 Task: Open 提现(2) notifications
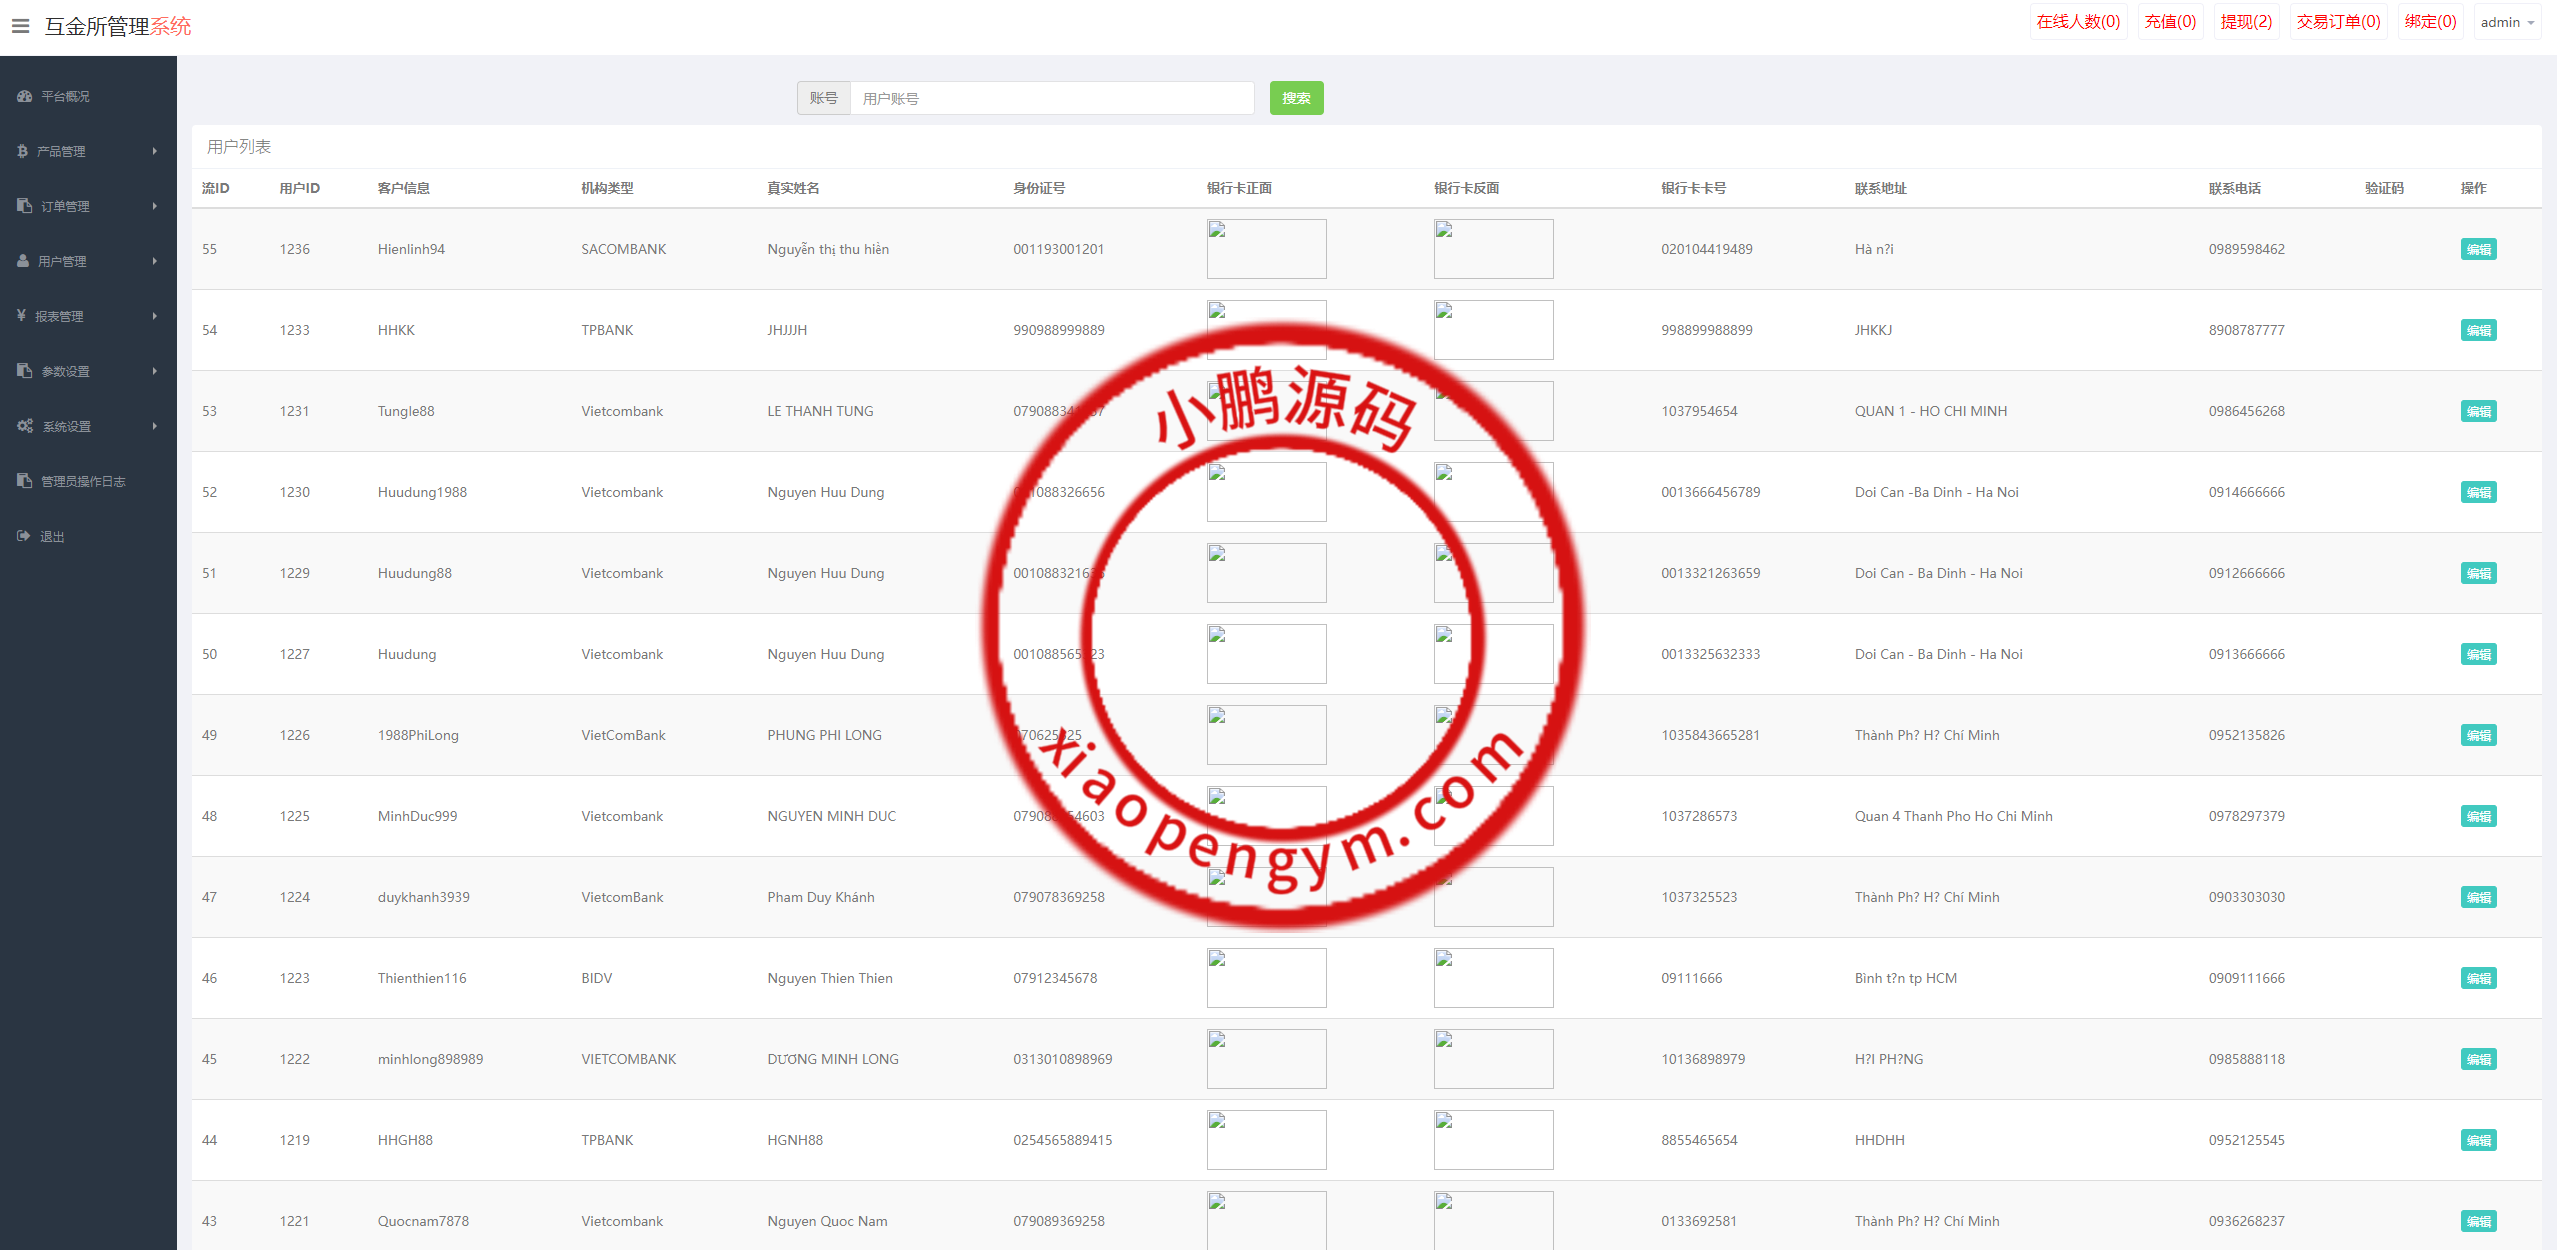tap(2245, 22)
